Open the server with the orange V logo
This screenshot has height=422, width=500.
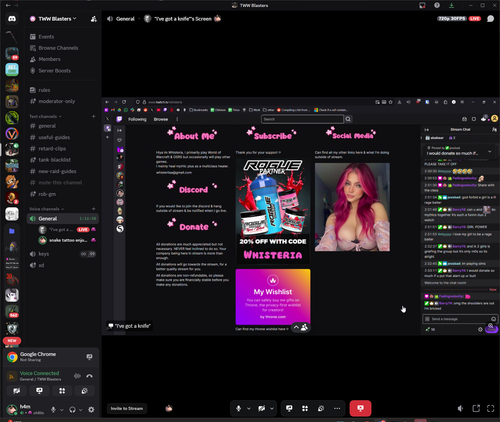tap(12, 134)
